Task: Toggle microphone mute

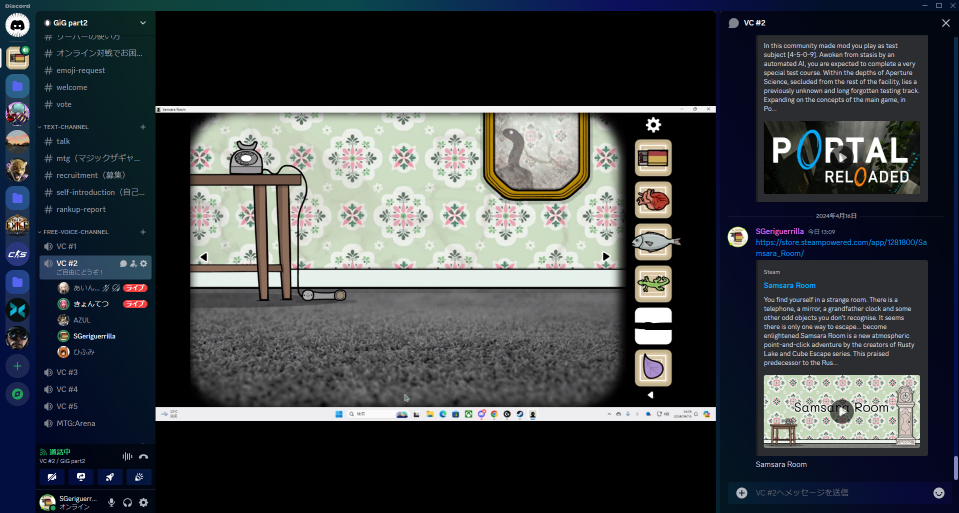Action: click(111, 503)
